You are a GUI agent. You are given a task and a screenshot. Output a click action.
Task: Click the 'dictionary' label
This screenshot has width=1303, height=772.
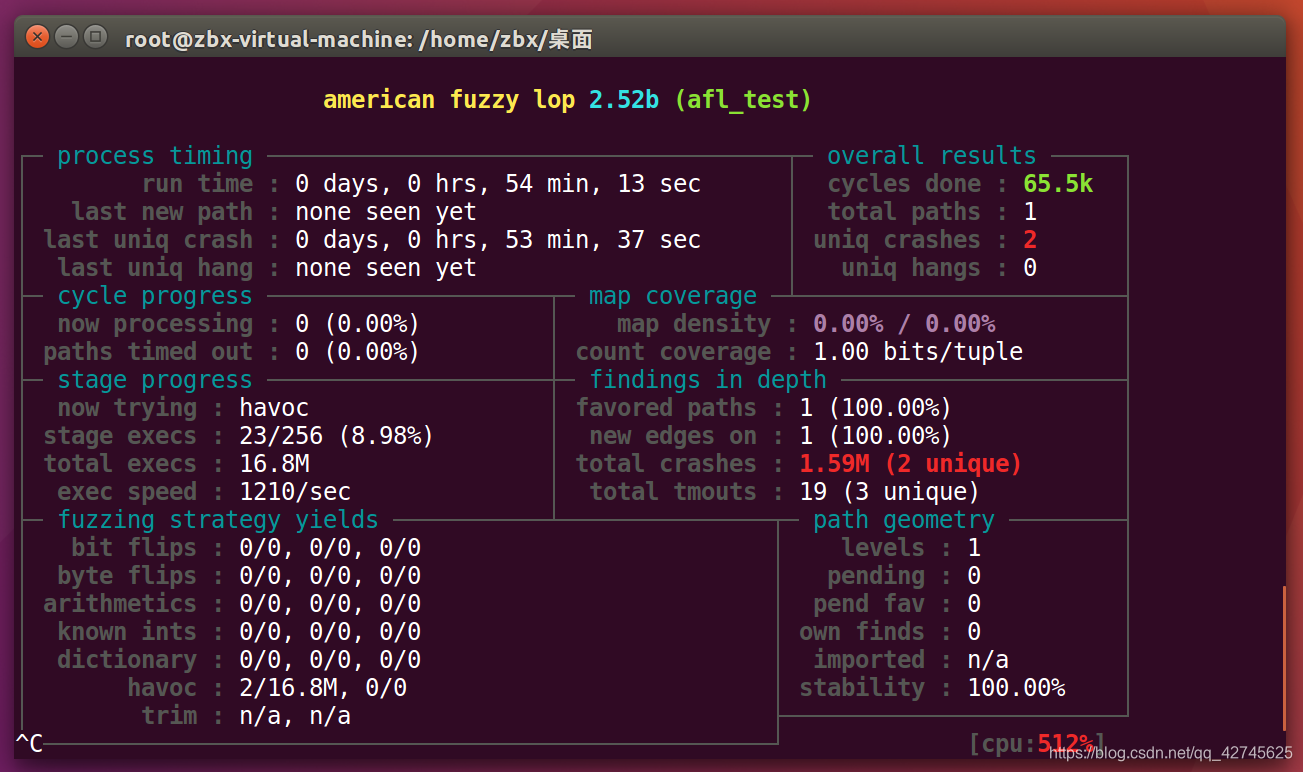click(127, 660)
